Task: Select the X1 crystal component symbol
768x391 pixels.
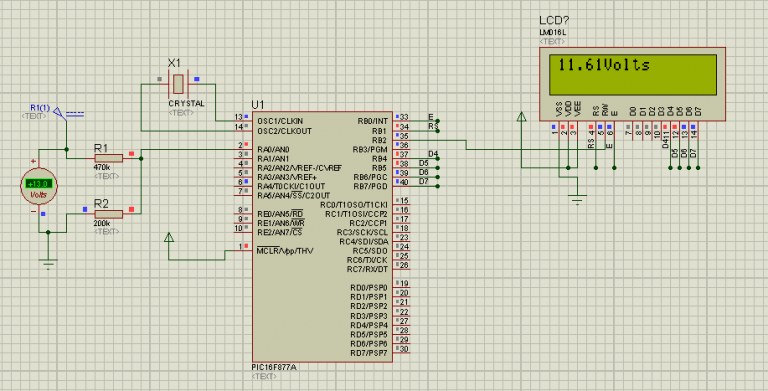Action: pos(178,84)
